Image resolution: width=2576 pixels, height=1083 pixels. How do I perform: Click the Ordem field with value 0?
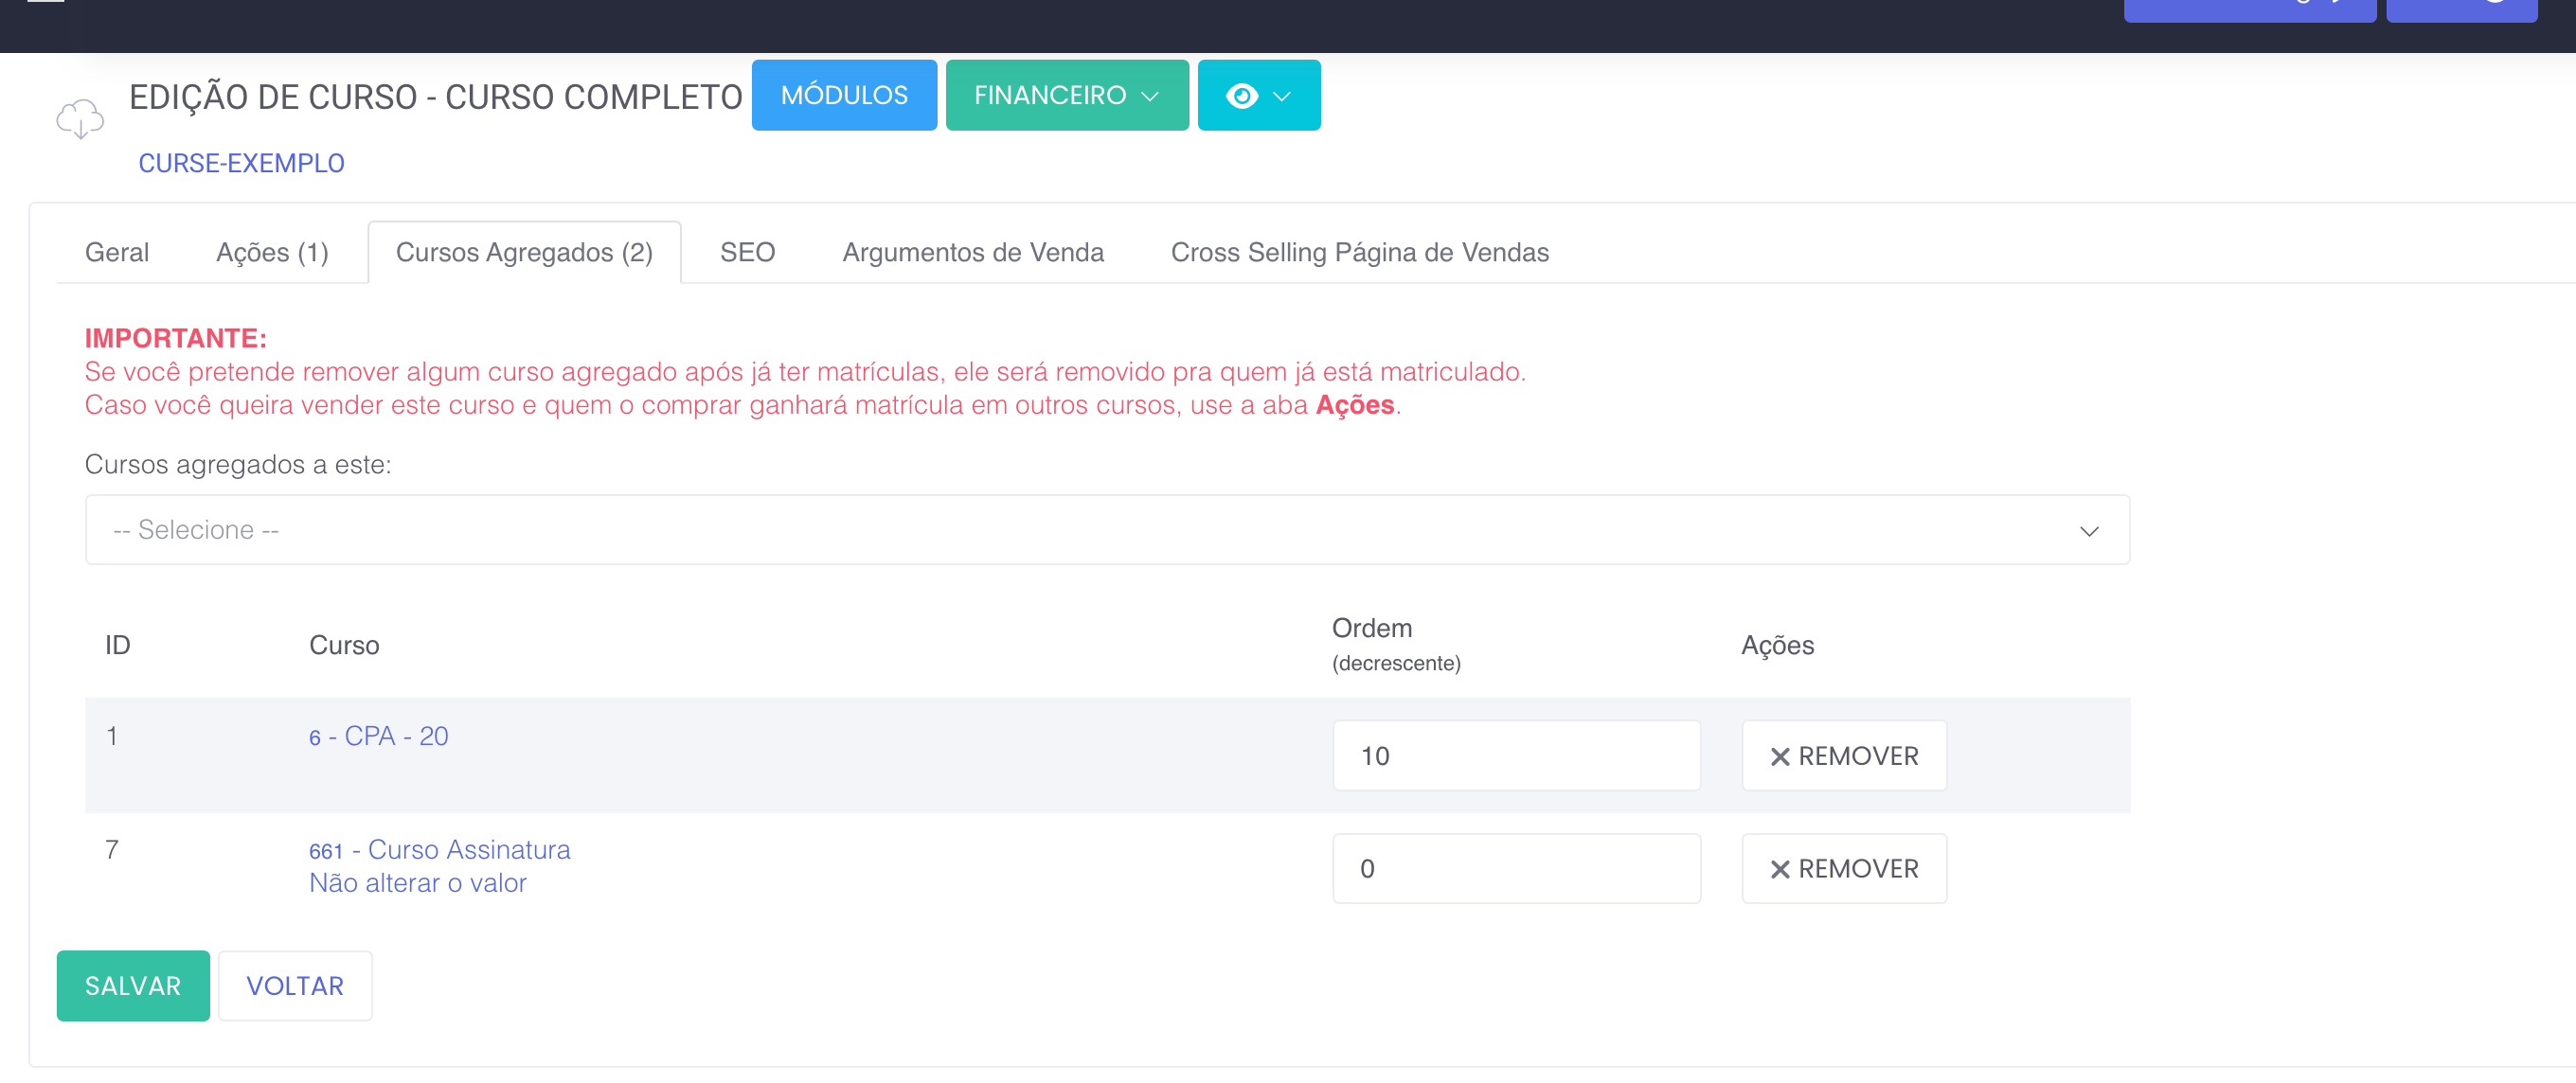1515,869
